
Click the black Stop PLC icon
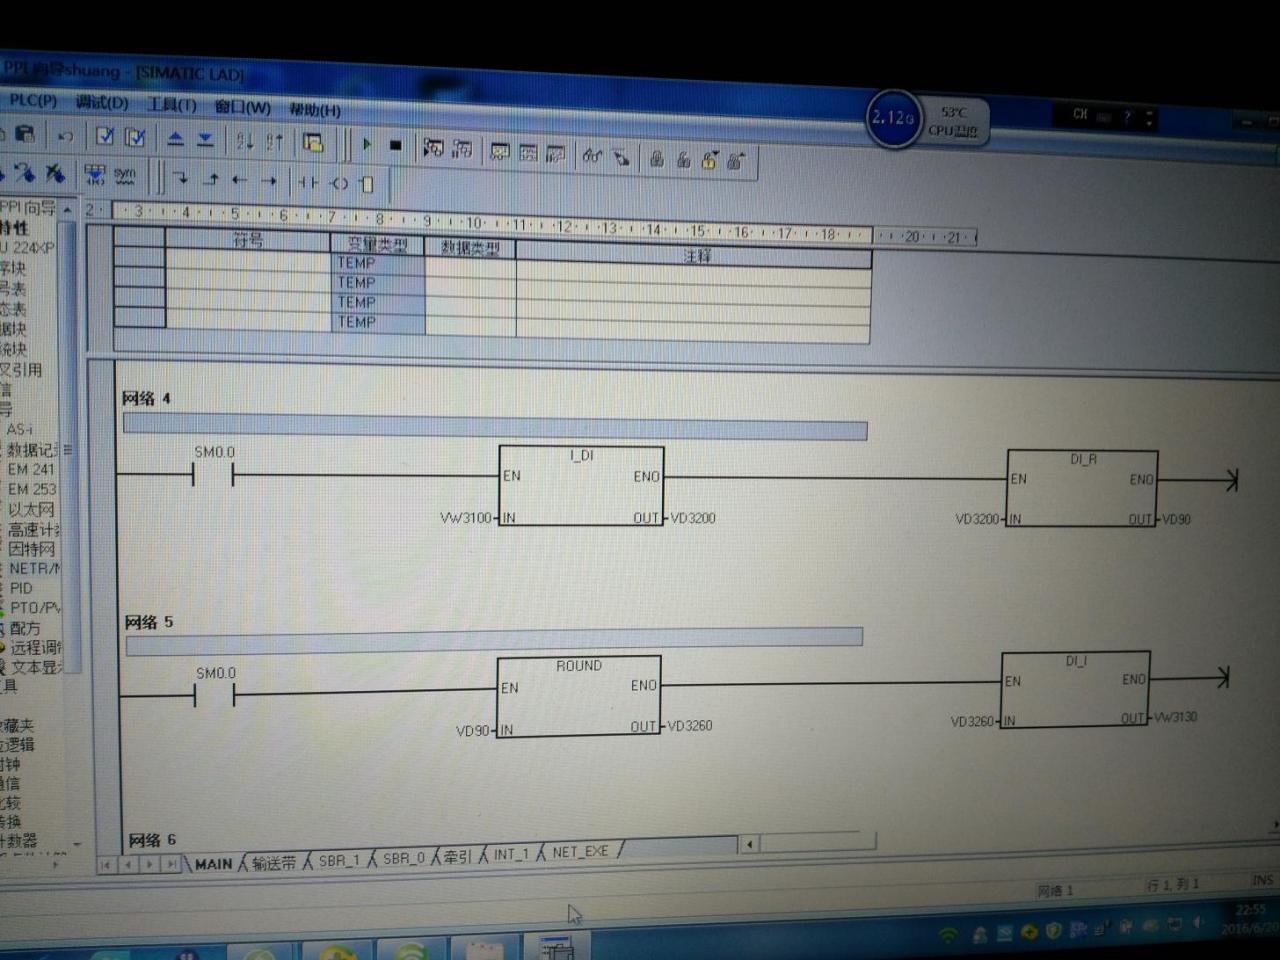[395, 145]
